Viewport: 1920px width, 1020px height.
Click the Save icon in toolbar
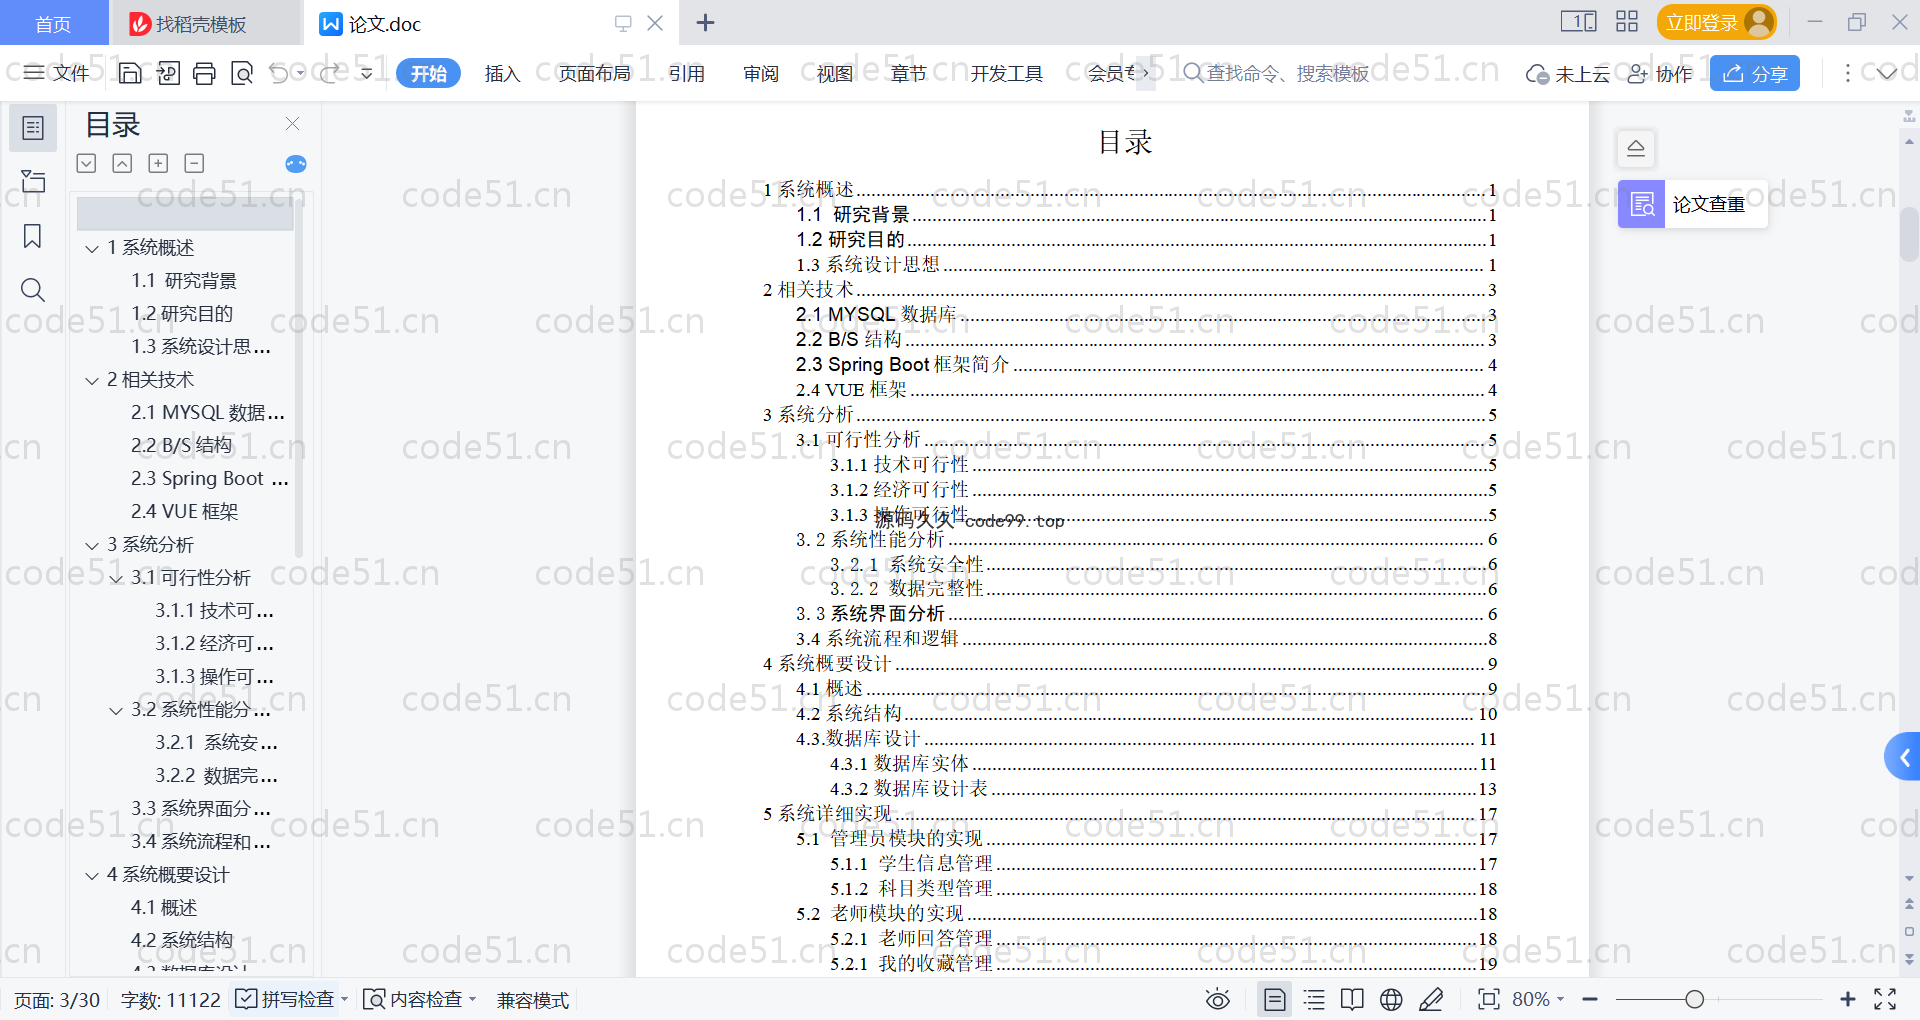coord(130,73)
